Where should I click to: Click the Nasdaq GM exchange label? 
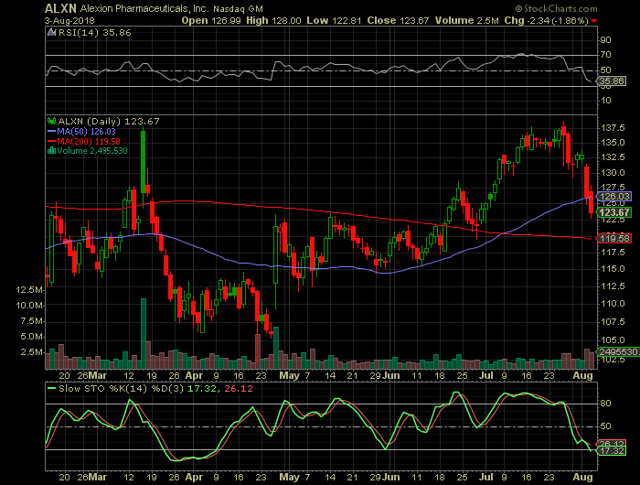point(238,9)
